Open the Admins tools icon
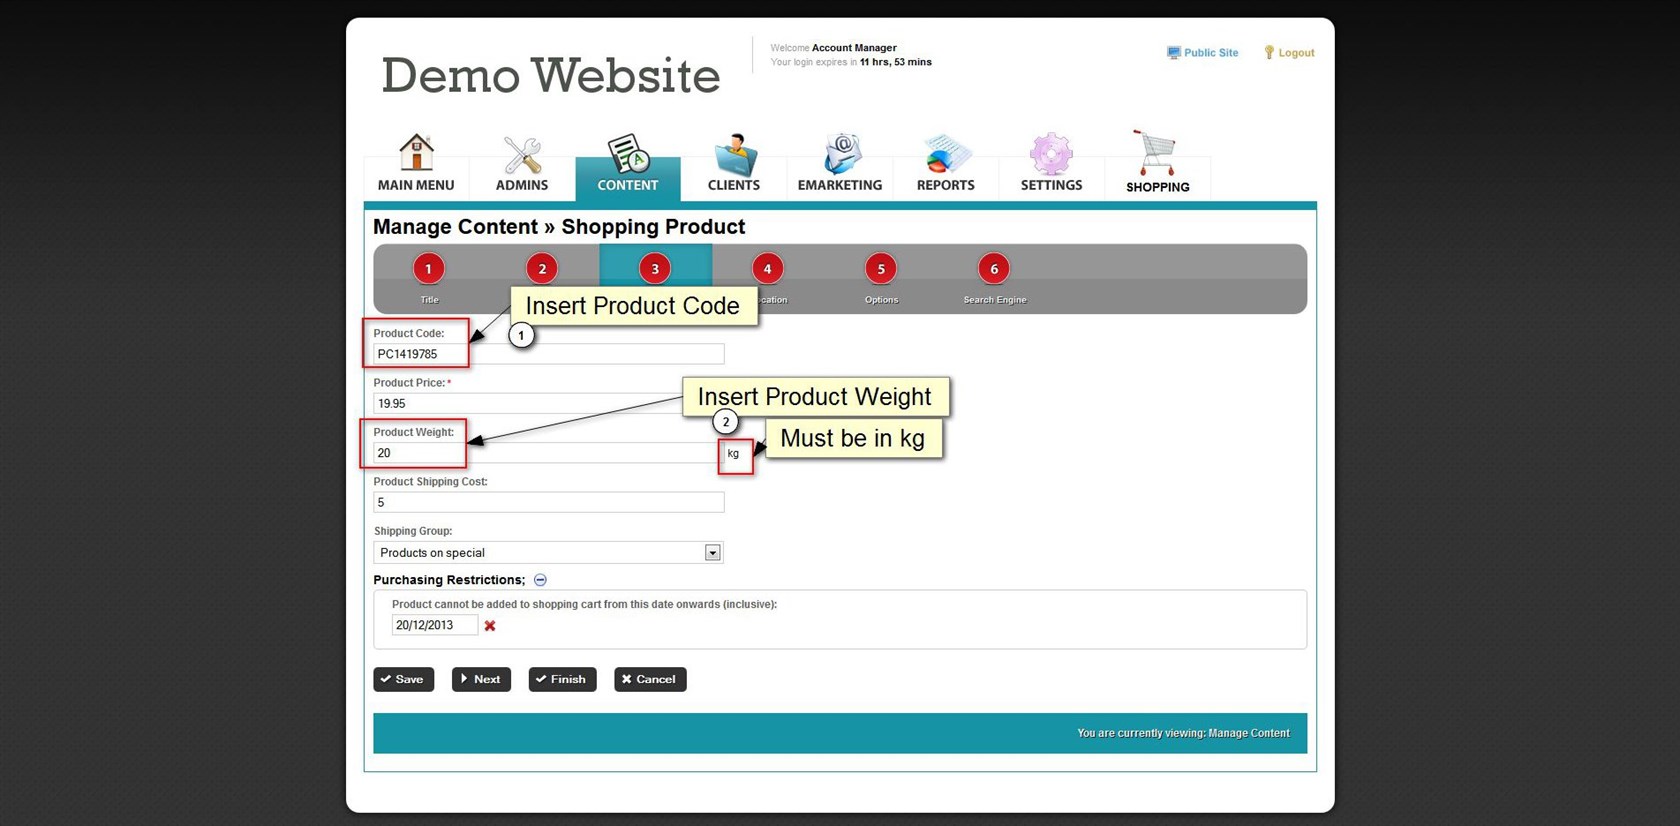This screenshot has height=826, width=1680. click(522, 154)
